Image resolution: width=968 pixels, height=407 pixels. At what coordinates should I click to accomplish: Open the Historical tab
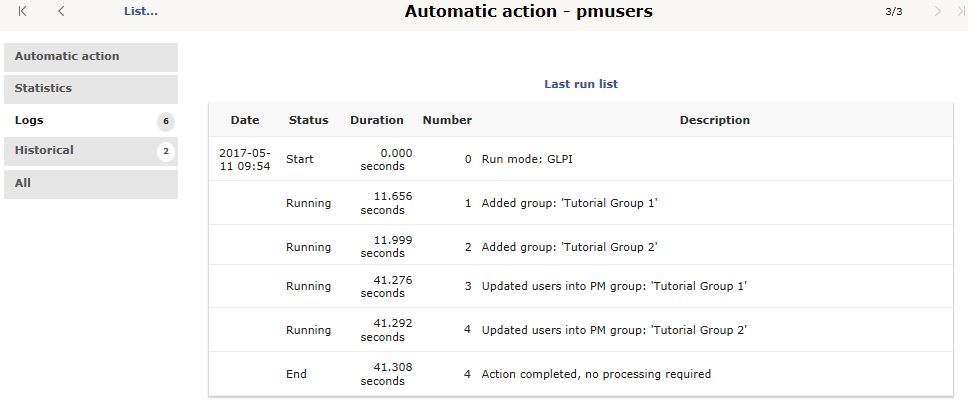pos(91,151)
